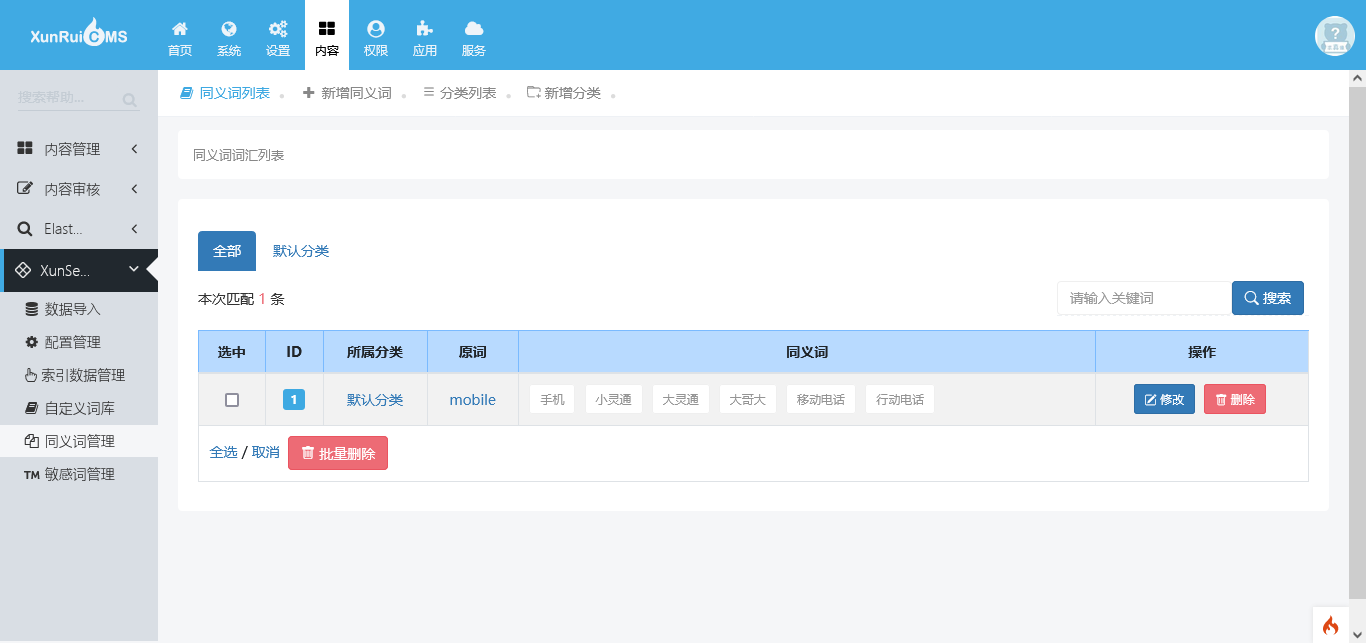
Task: Focus the 搜索帮助 sidebar search field
Action: 66,98
